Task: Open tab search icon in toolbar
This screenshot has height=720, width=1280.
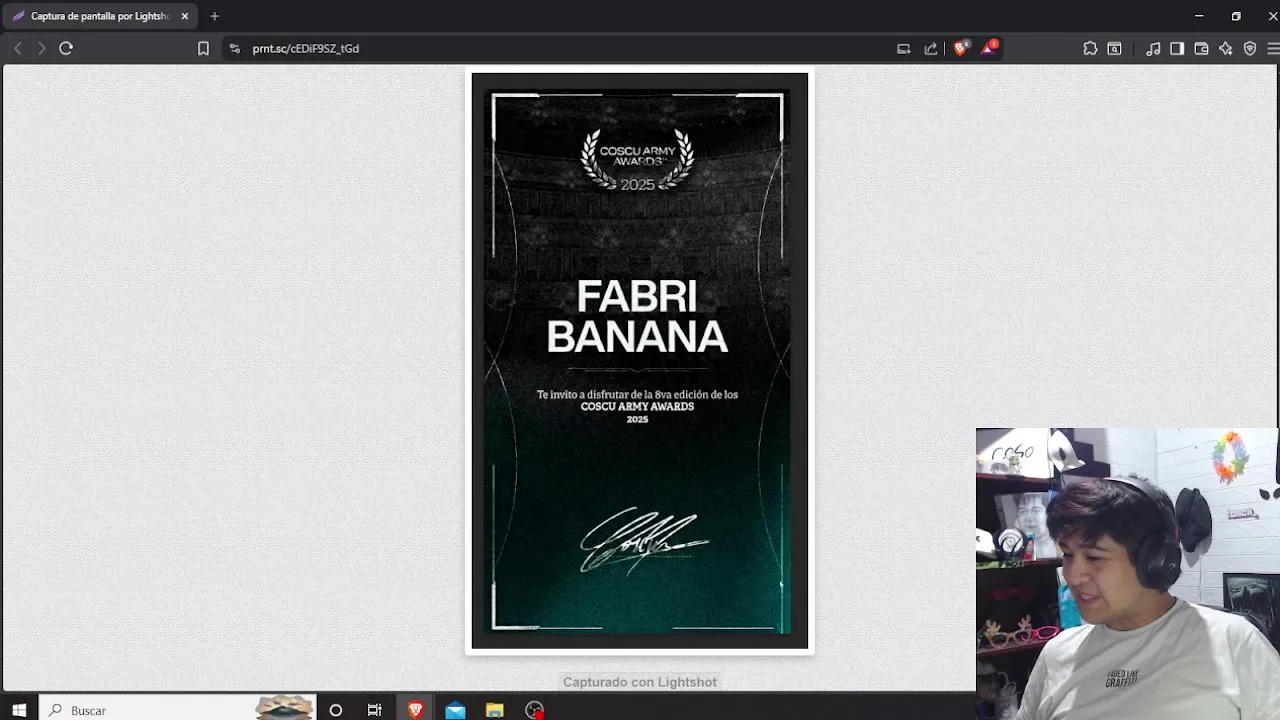Action: tap(1114, 48)
